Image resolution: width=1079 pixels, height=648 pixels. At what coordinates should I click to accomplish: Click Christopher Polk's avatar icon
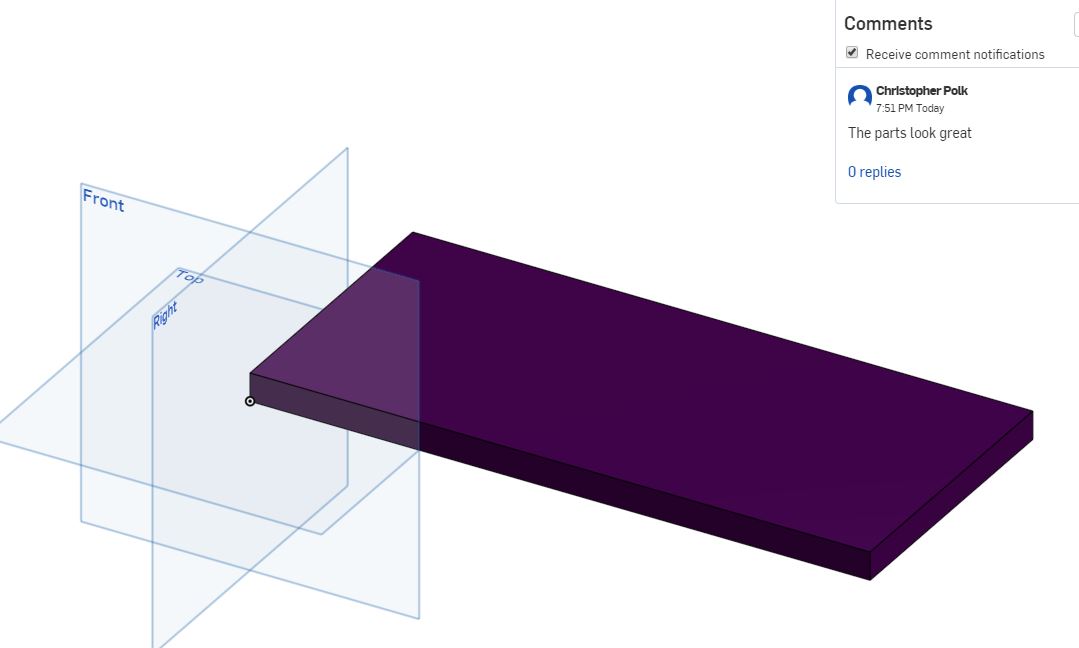[859, 97]
